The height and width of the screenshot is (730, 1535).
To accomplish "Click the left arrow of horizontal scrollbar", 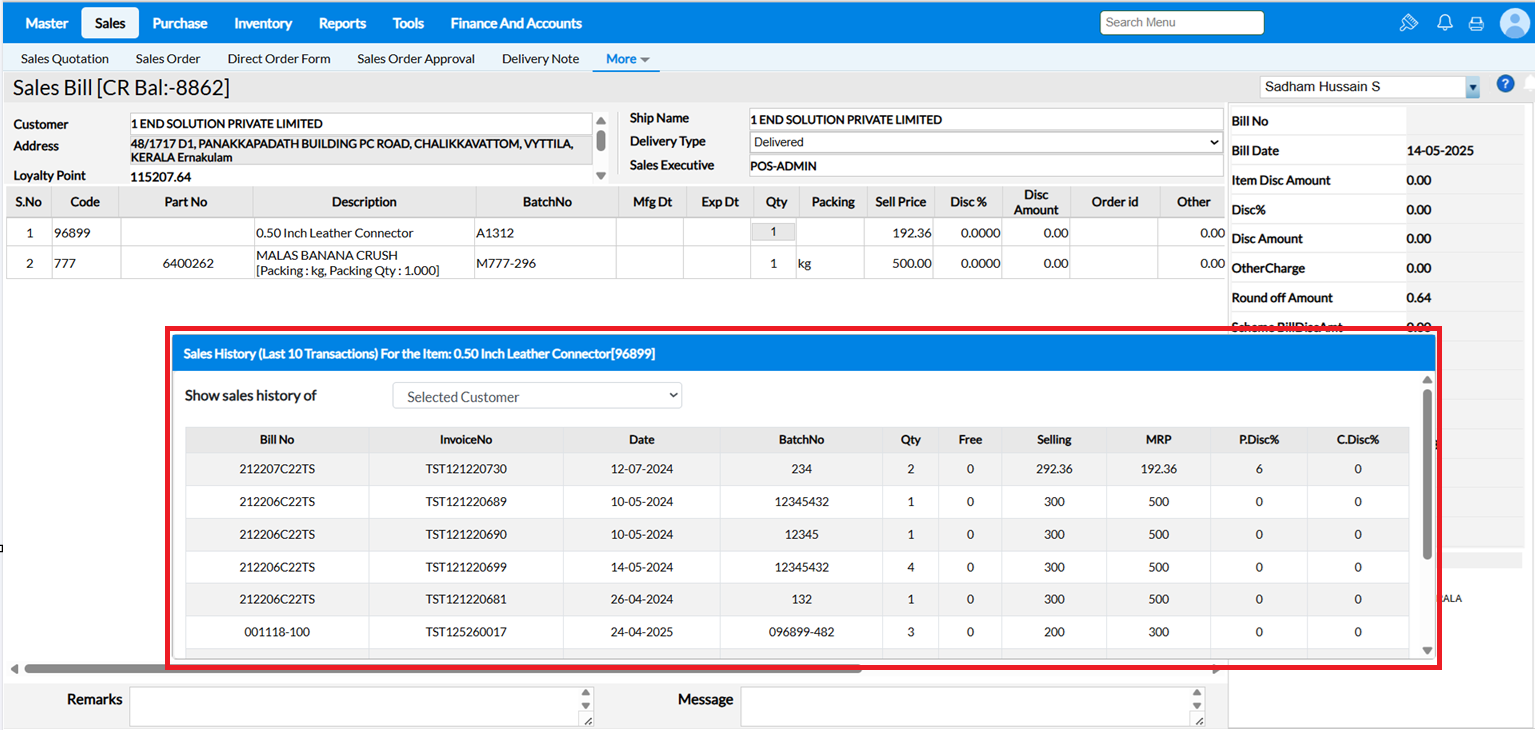I will [x=14, y=669].
